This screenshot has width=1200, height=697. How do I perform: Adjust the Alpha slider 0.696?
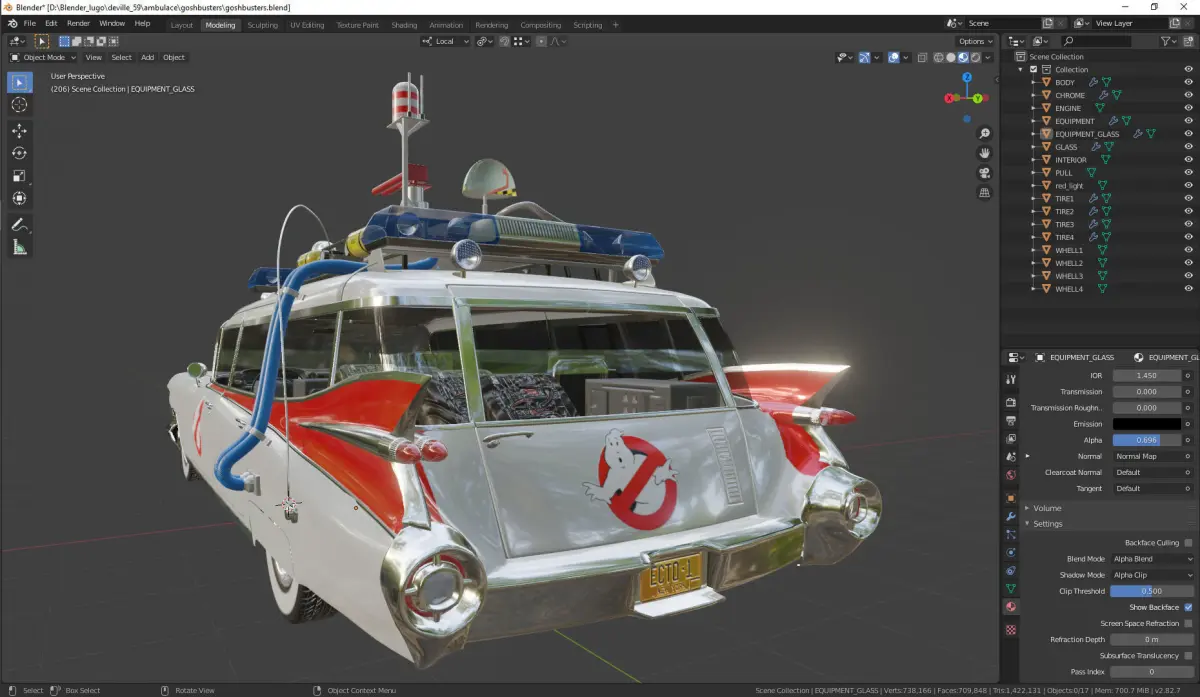coord(1148,440)
